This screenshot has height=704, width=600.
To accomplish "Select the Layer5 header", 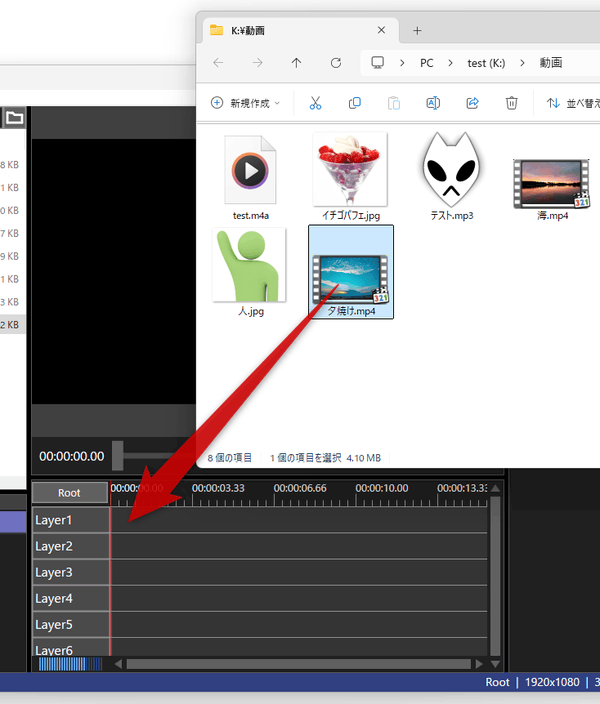I will pos(71,624).
